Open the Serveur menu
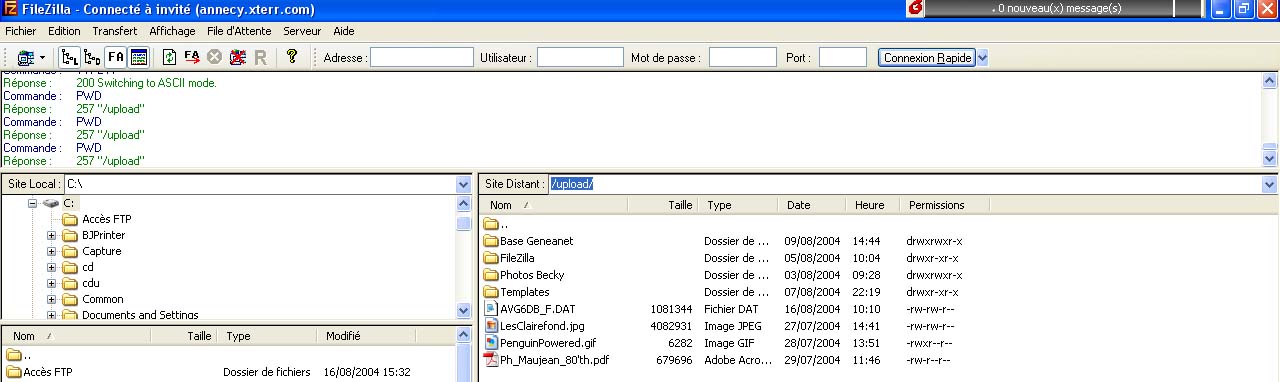Image resolution: width=1280 pixels, height=382 pixels. (x=302, y=31)
